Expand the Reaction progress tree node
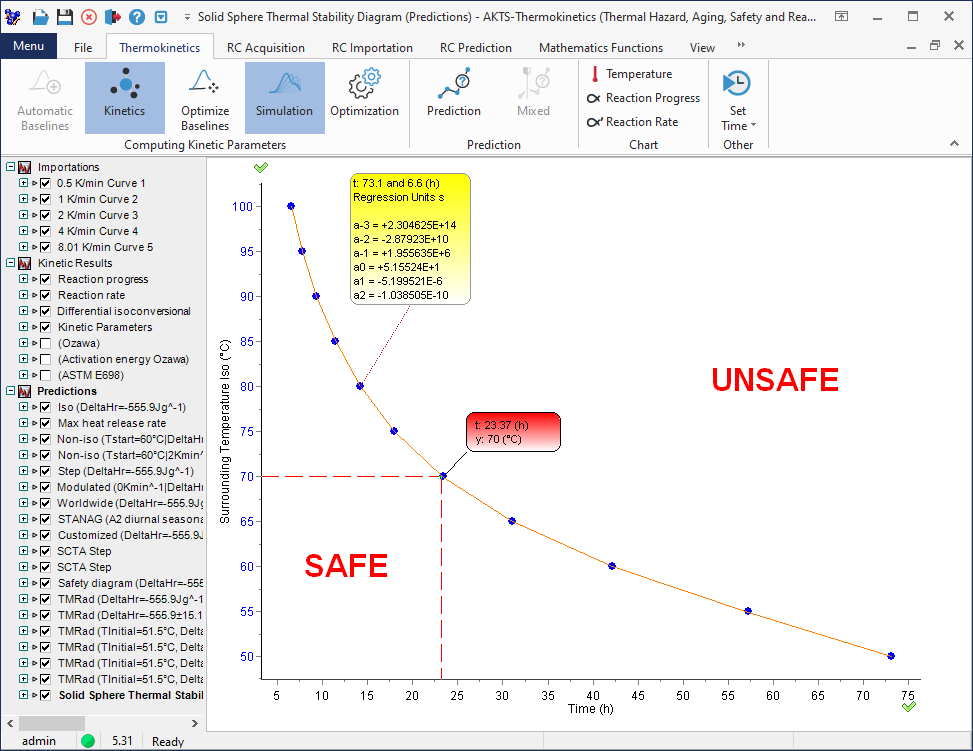Image resolution: width=973 pixels, height=751 pixels. pyautogui.click(x=23, y=279)
